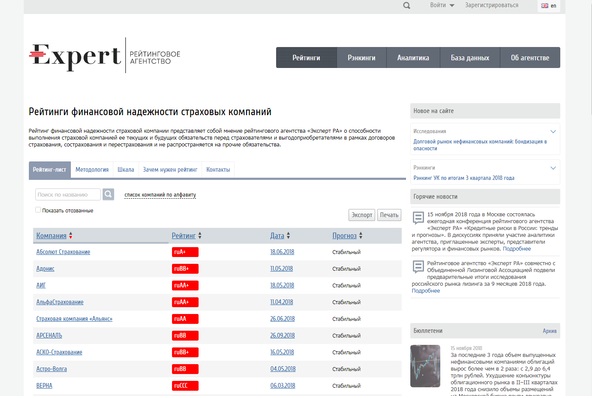Expand the Исследования news block chevron
The height and width of the screenshot is (398, 593).
click(x=553, y=132)
